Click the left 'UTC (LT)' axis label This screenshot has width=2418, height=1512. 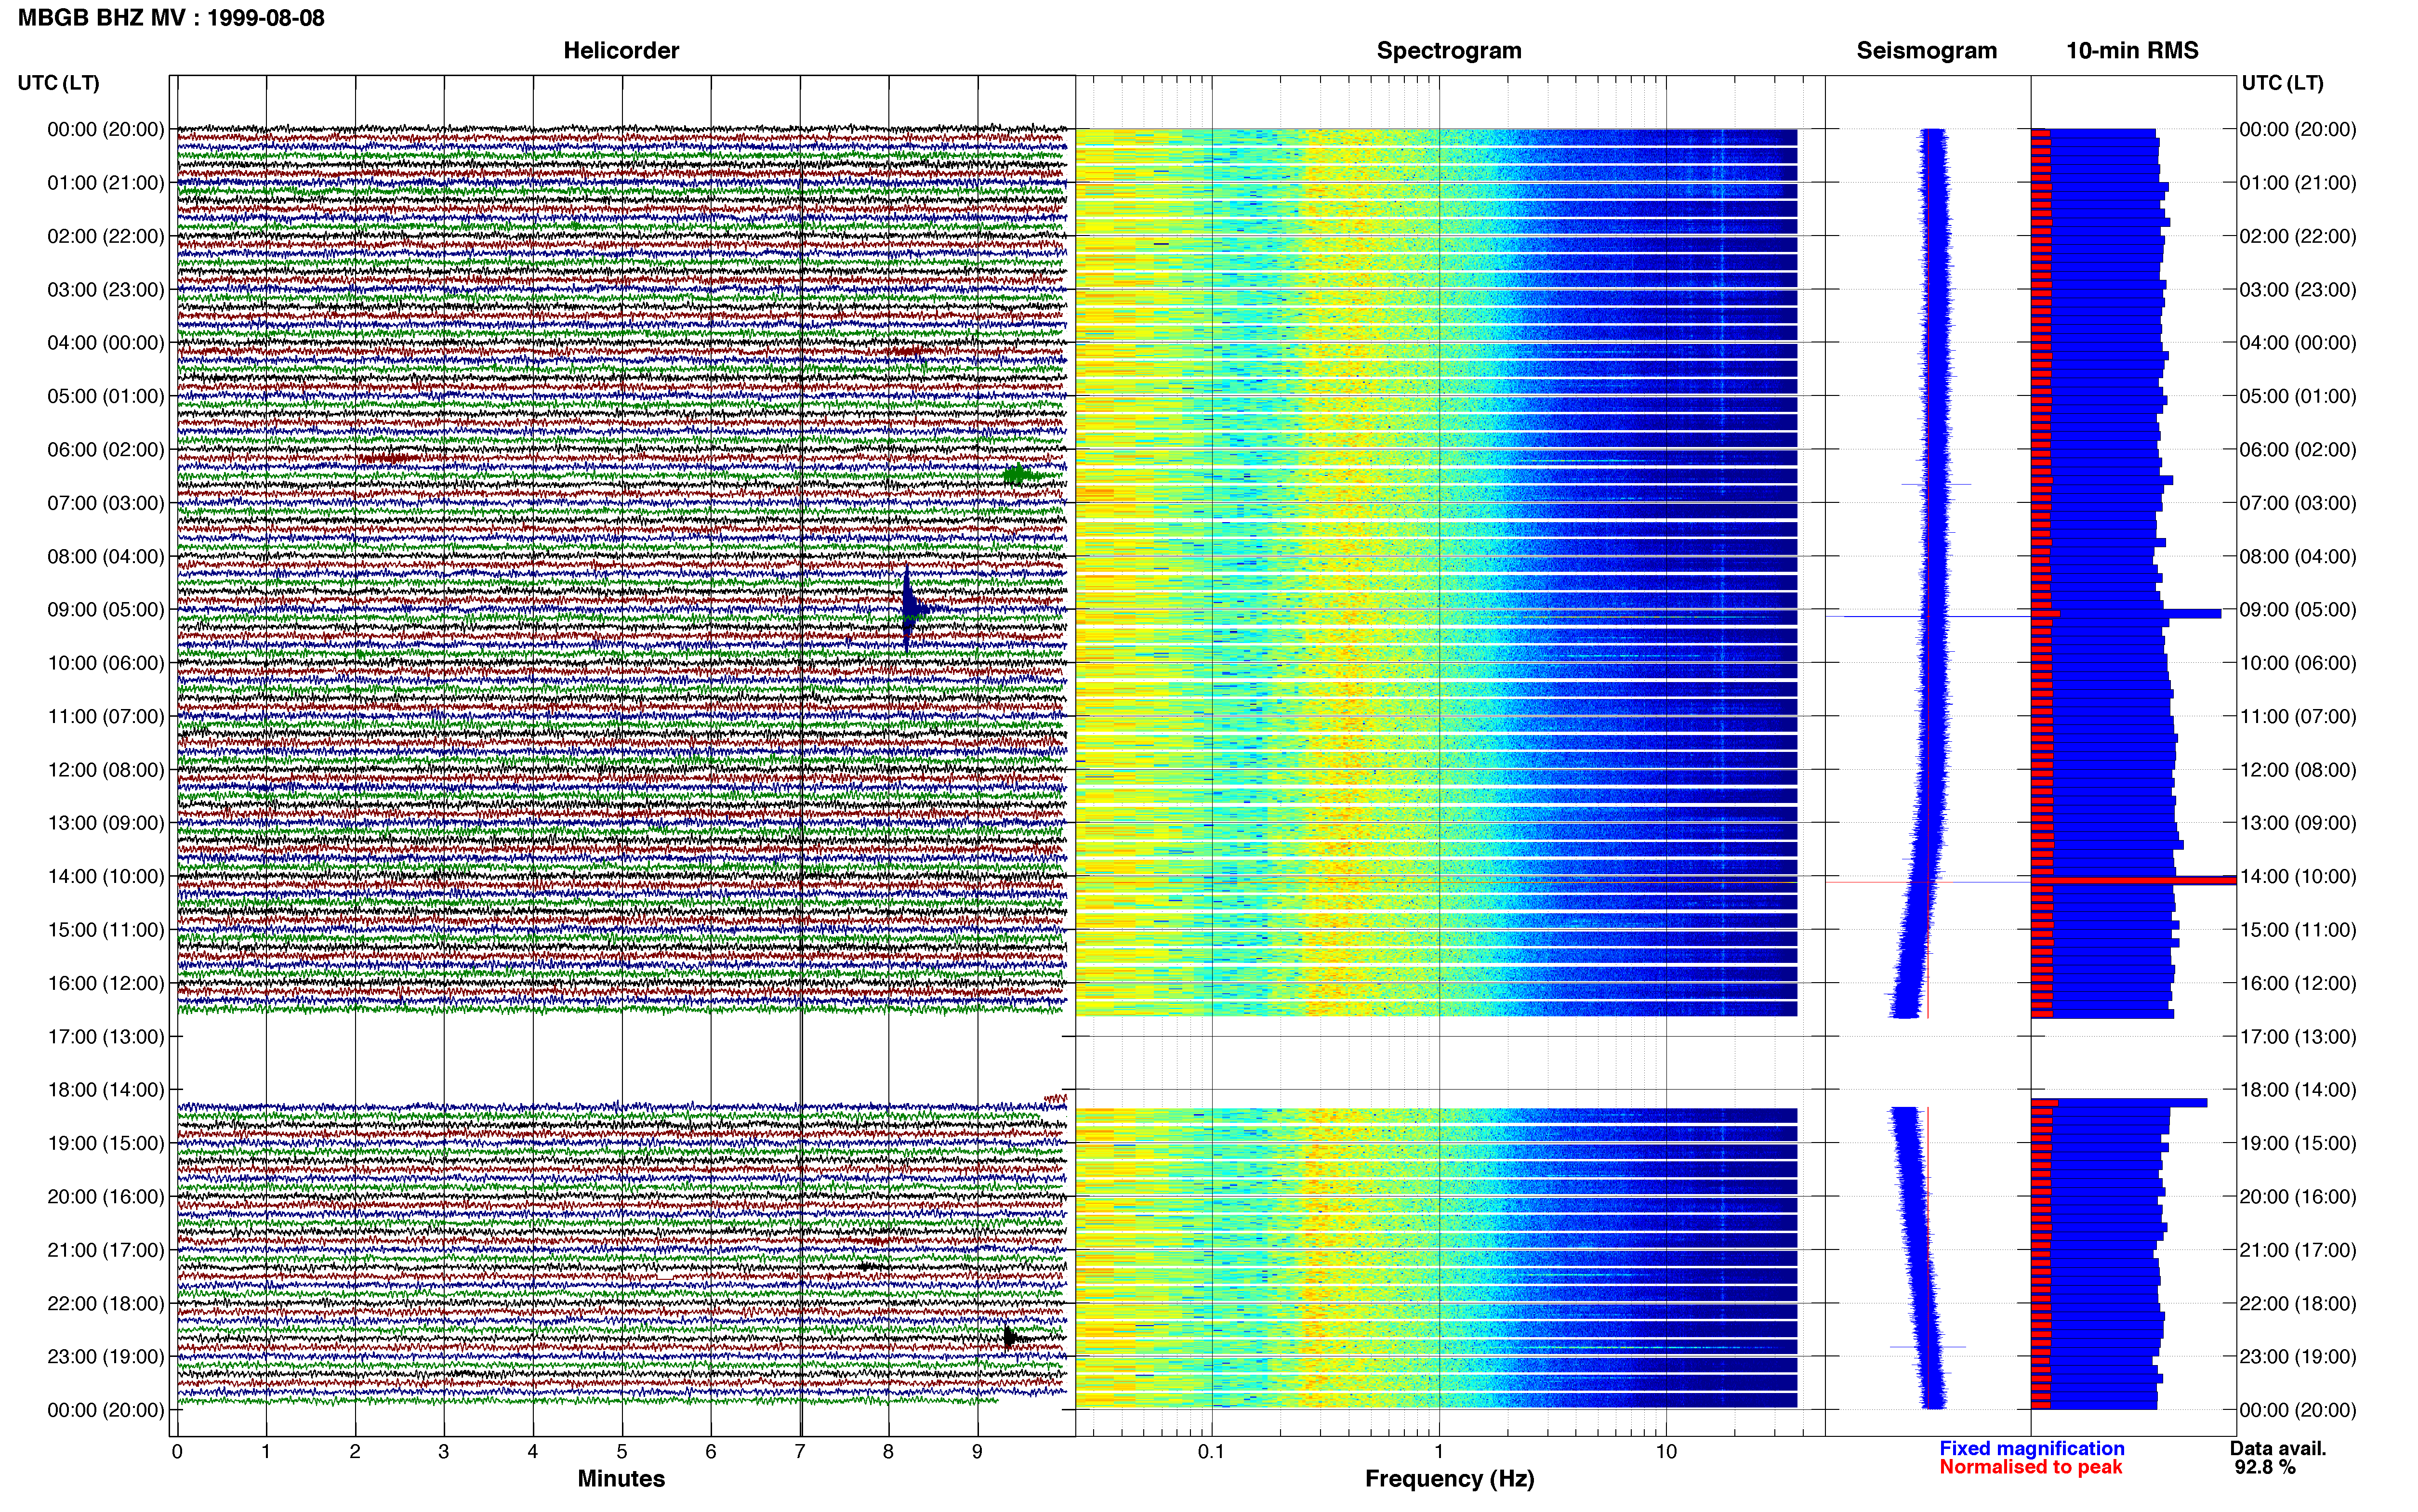(x=58, y=83)
